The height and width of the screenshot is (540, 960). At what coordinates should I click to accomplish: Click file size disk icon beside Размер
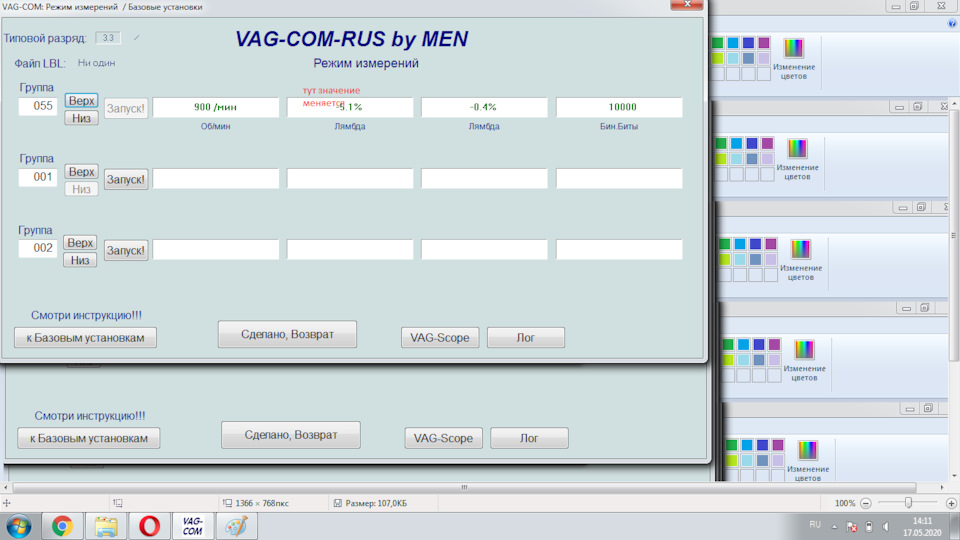(337, 503)
